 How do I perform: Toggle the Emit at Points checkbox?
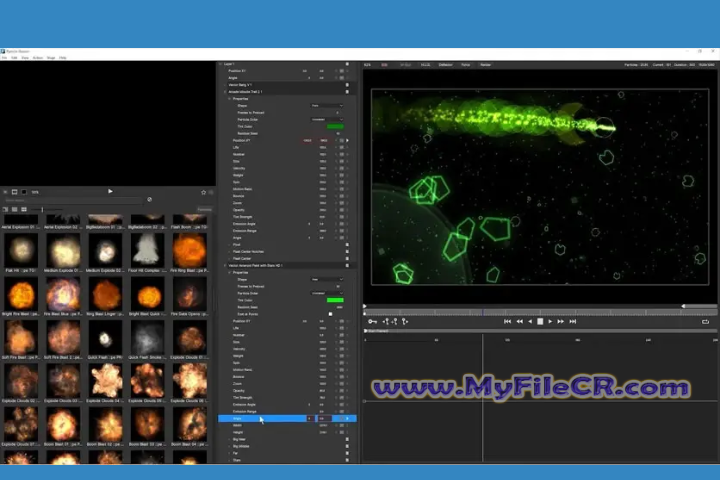330,314
